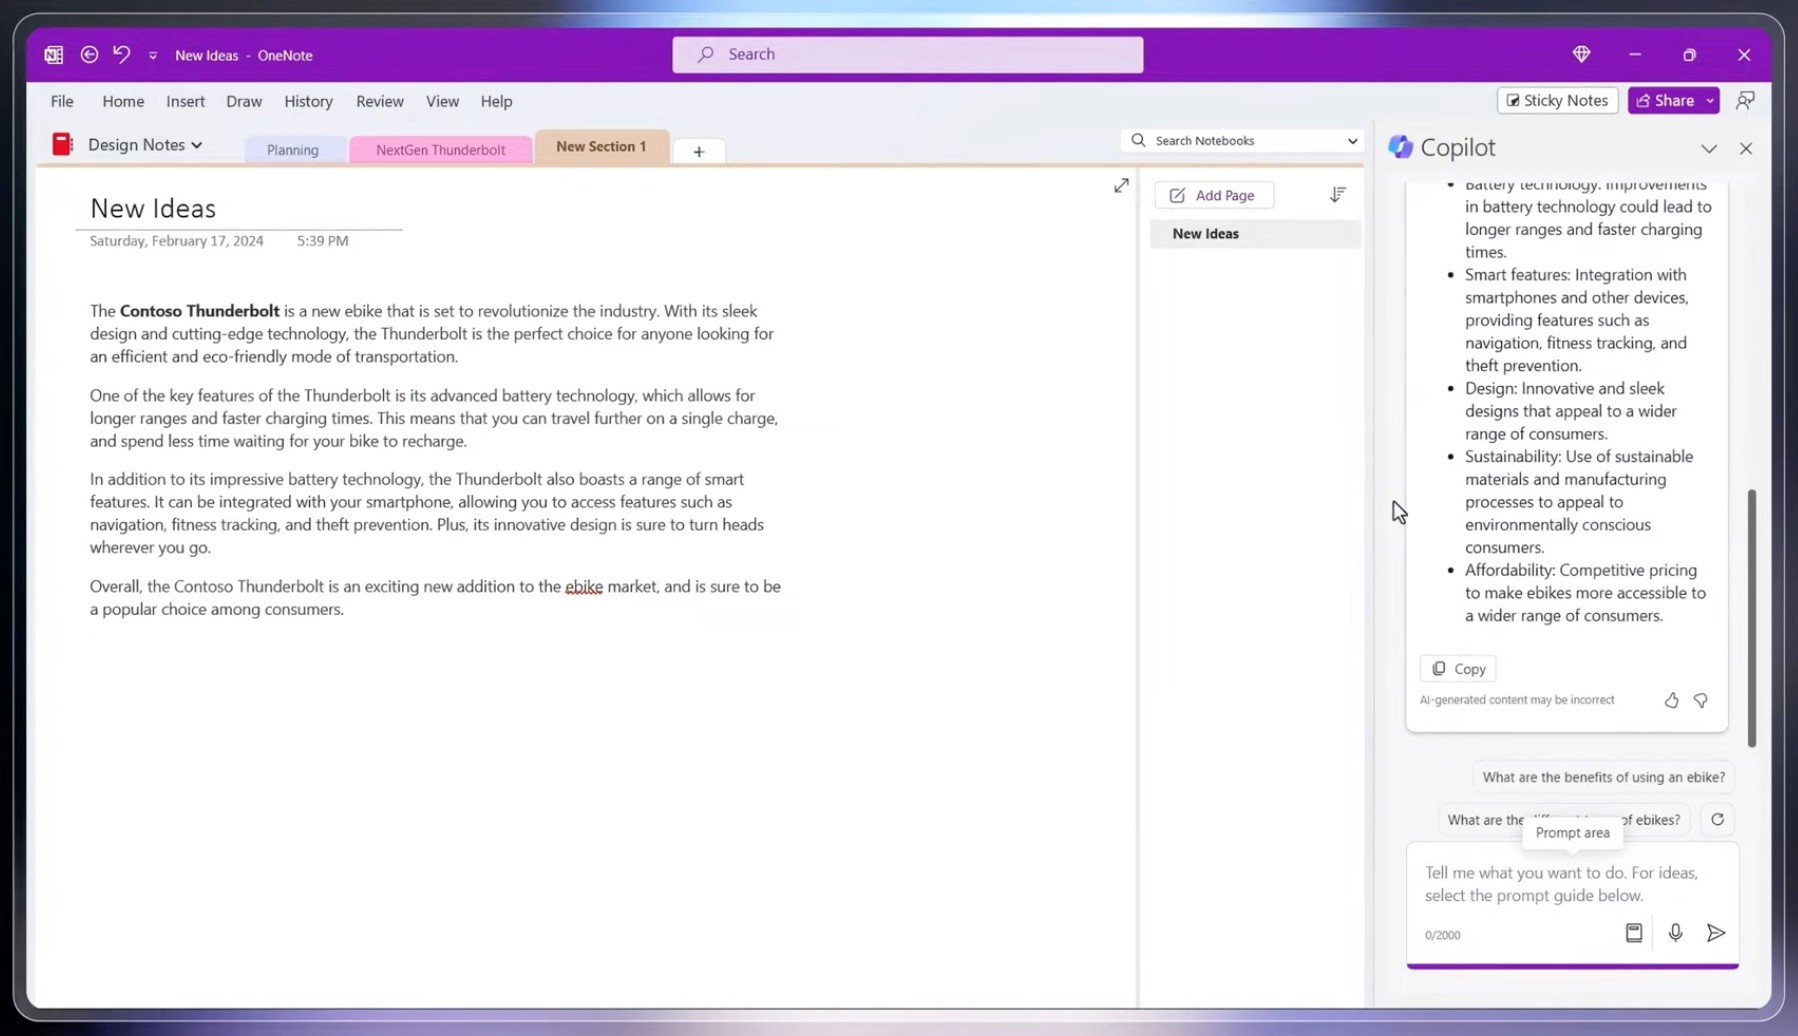
Task: Click AI-generated content may be incorrect notice
Action: tap(1516, 700)
